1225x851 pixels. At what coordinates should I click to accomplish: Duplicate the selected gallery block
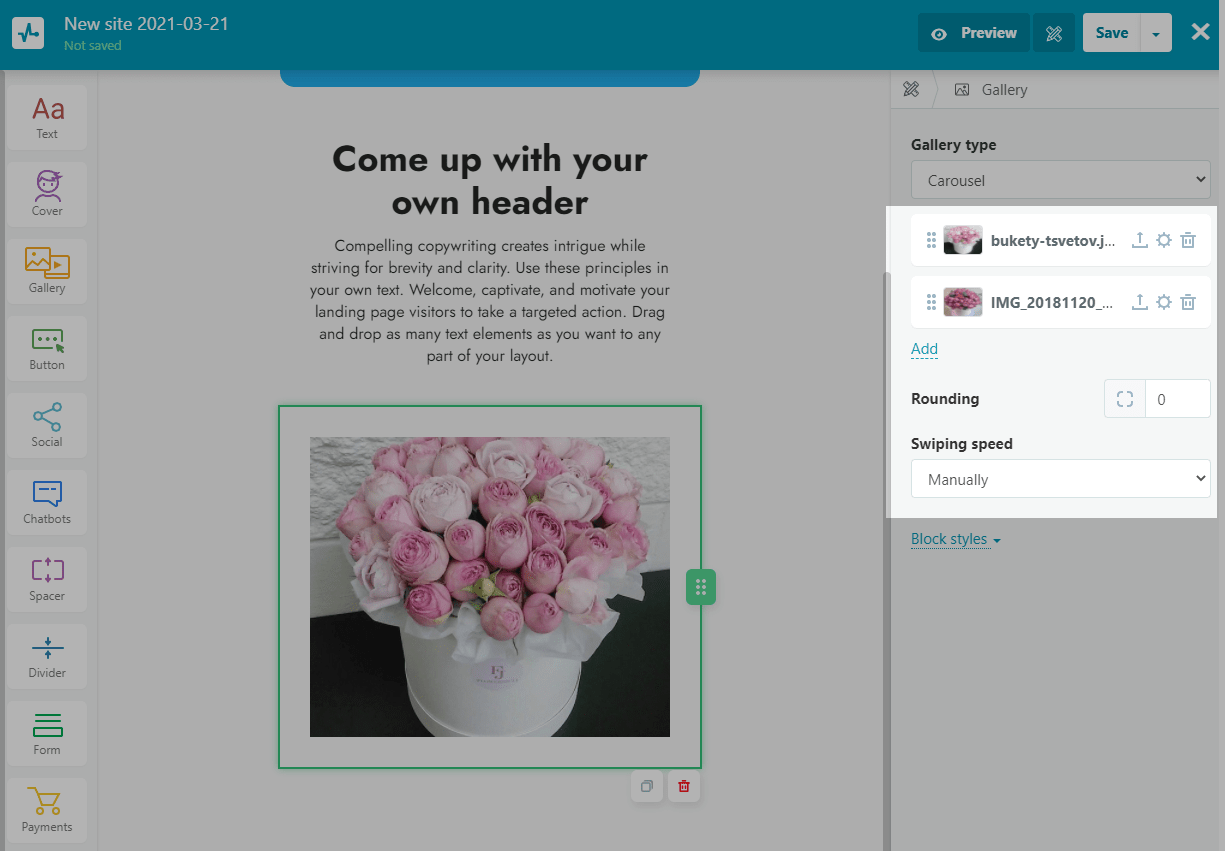pyautogui.click(x=647, y=786)
